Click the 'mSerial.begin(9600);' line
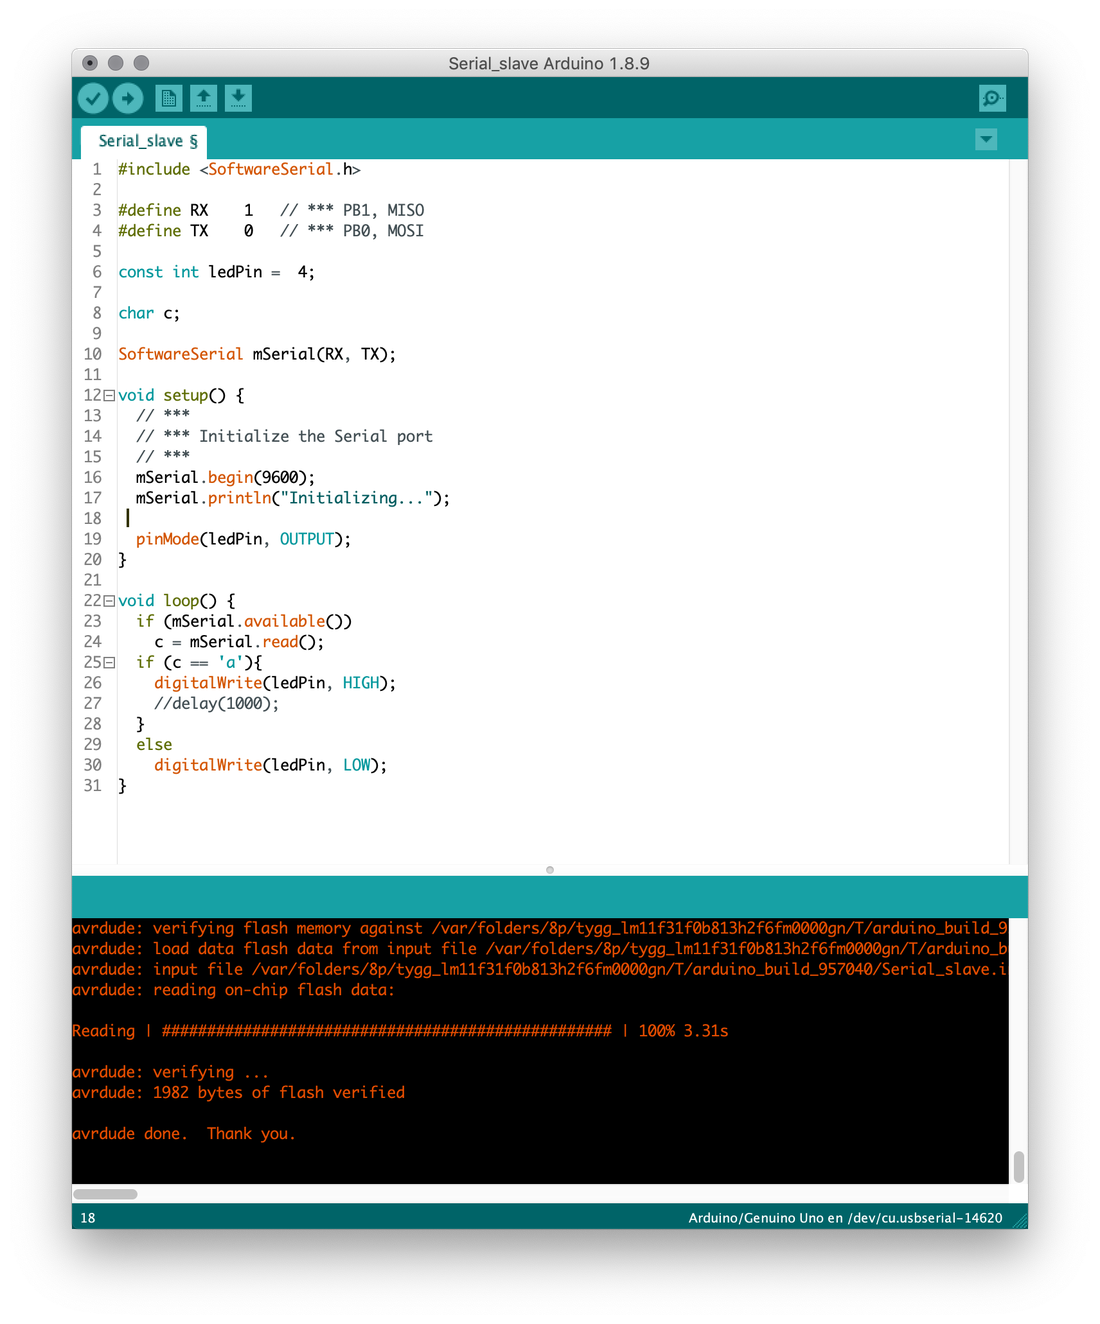 point(225,478)
